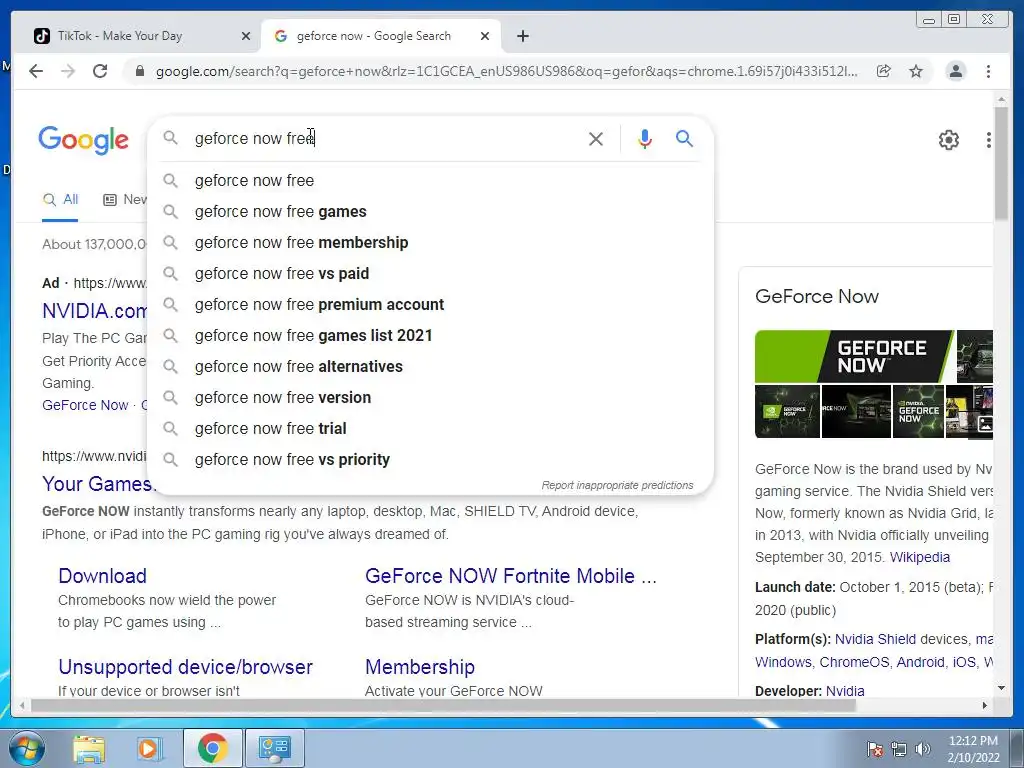The width and height of the screenshot is (1024, 768).
Task: Click the Chrome taskbar icon
Action: point(212,748)
